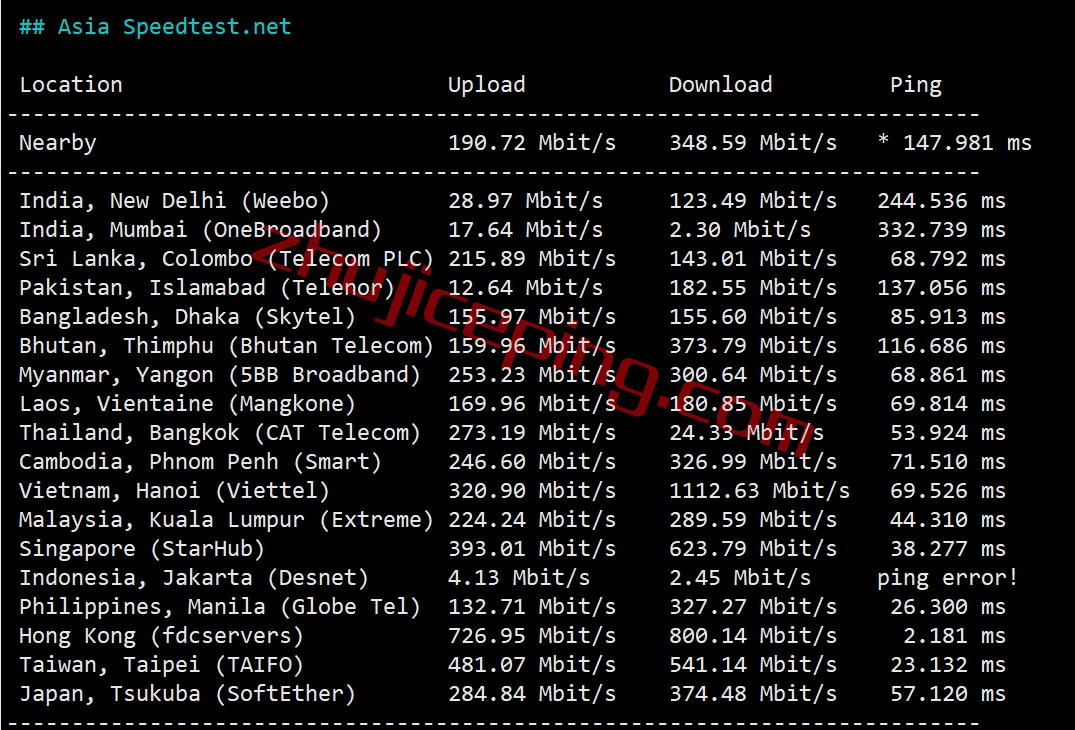Select the Nearby row label
This screenshot has width=1075, height=730.
point(58,143)
